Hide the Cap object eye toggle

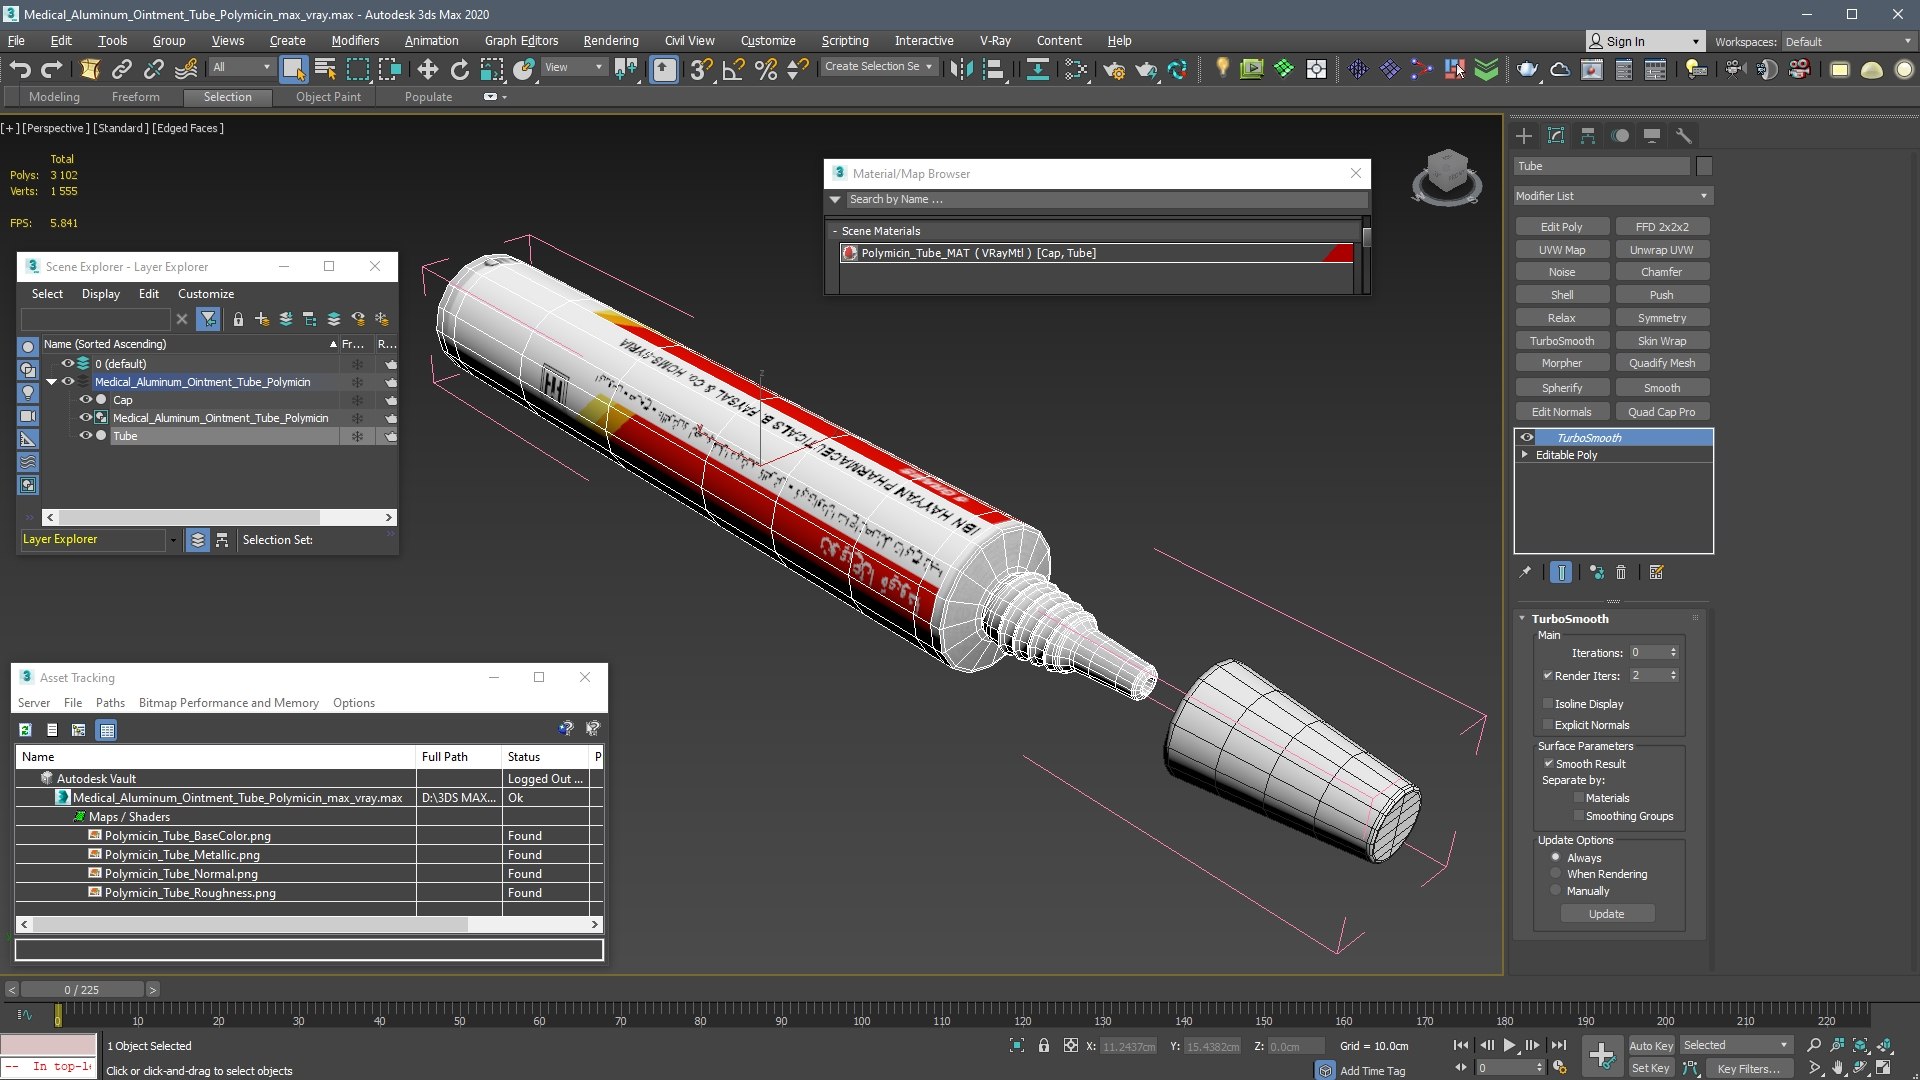click(x=85, y=400)
